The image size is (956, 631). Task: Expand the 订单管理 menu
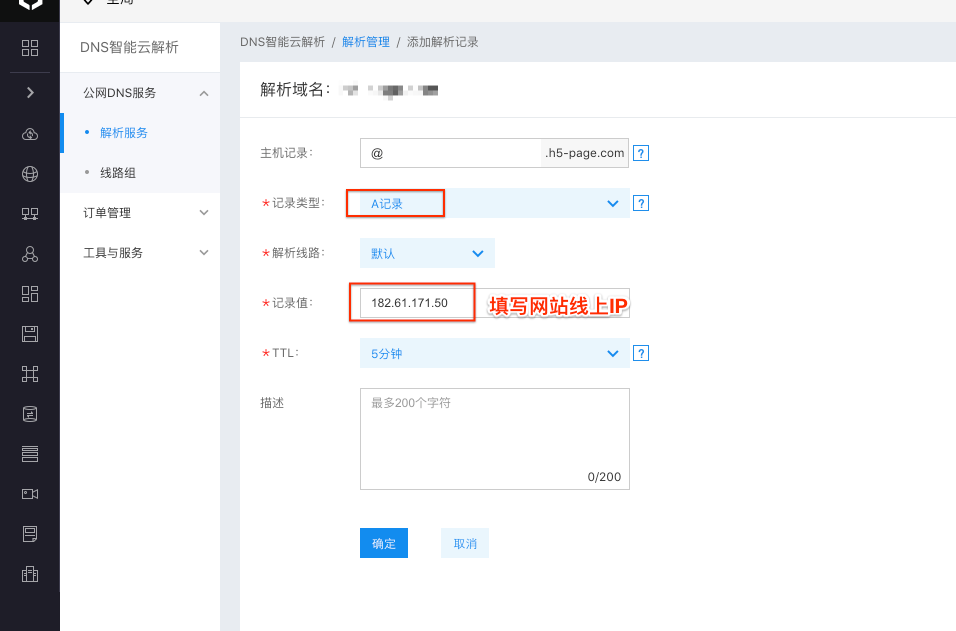coord(204,213)
